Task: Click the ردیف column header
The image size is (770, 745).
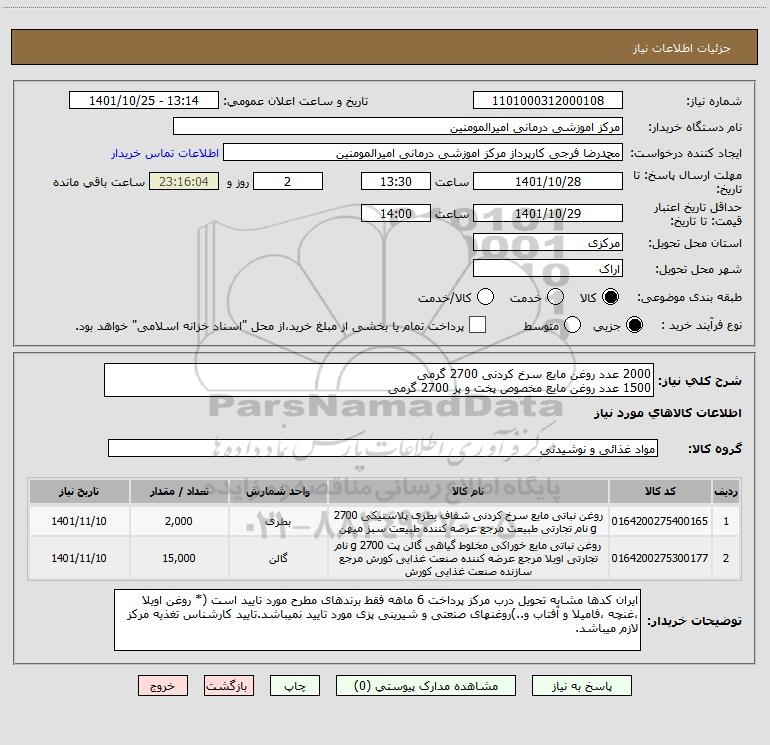Action: 726,492
